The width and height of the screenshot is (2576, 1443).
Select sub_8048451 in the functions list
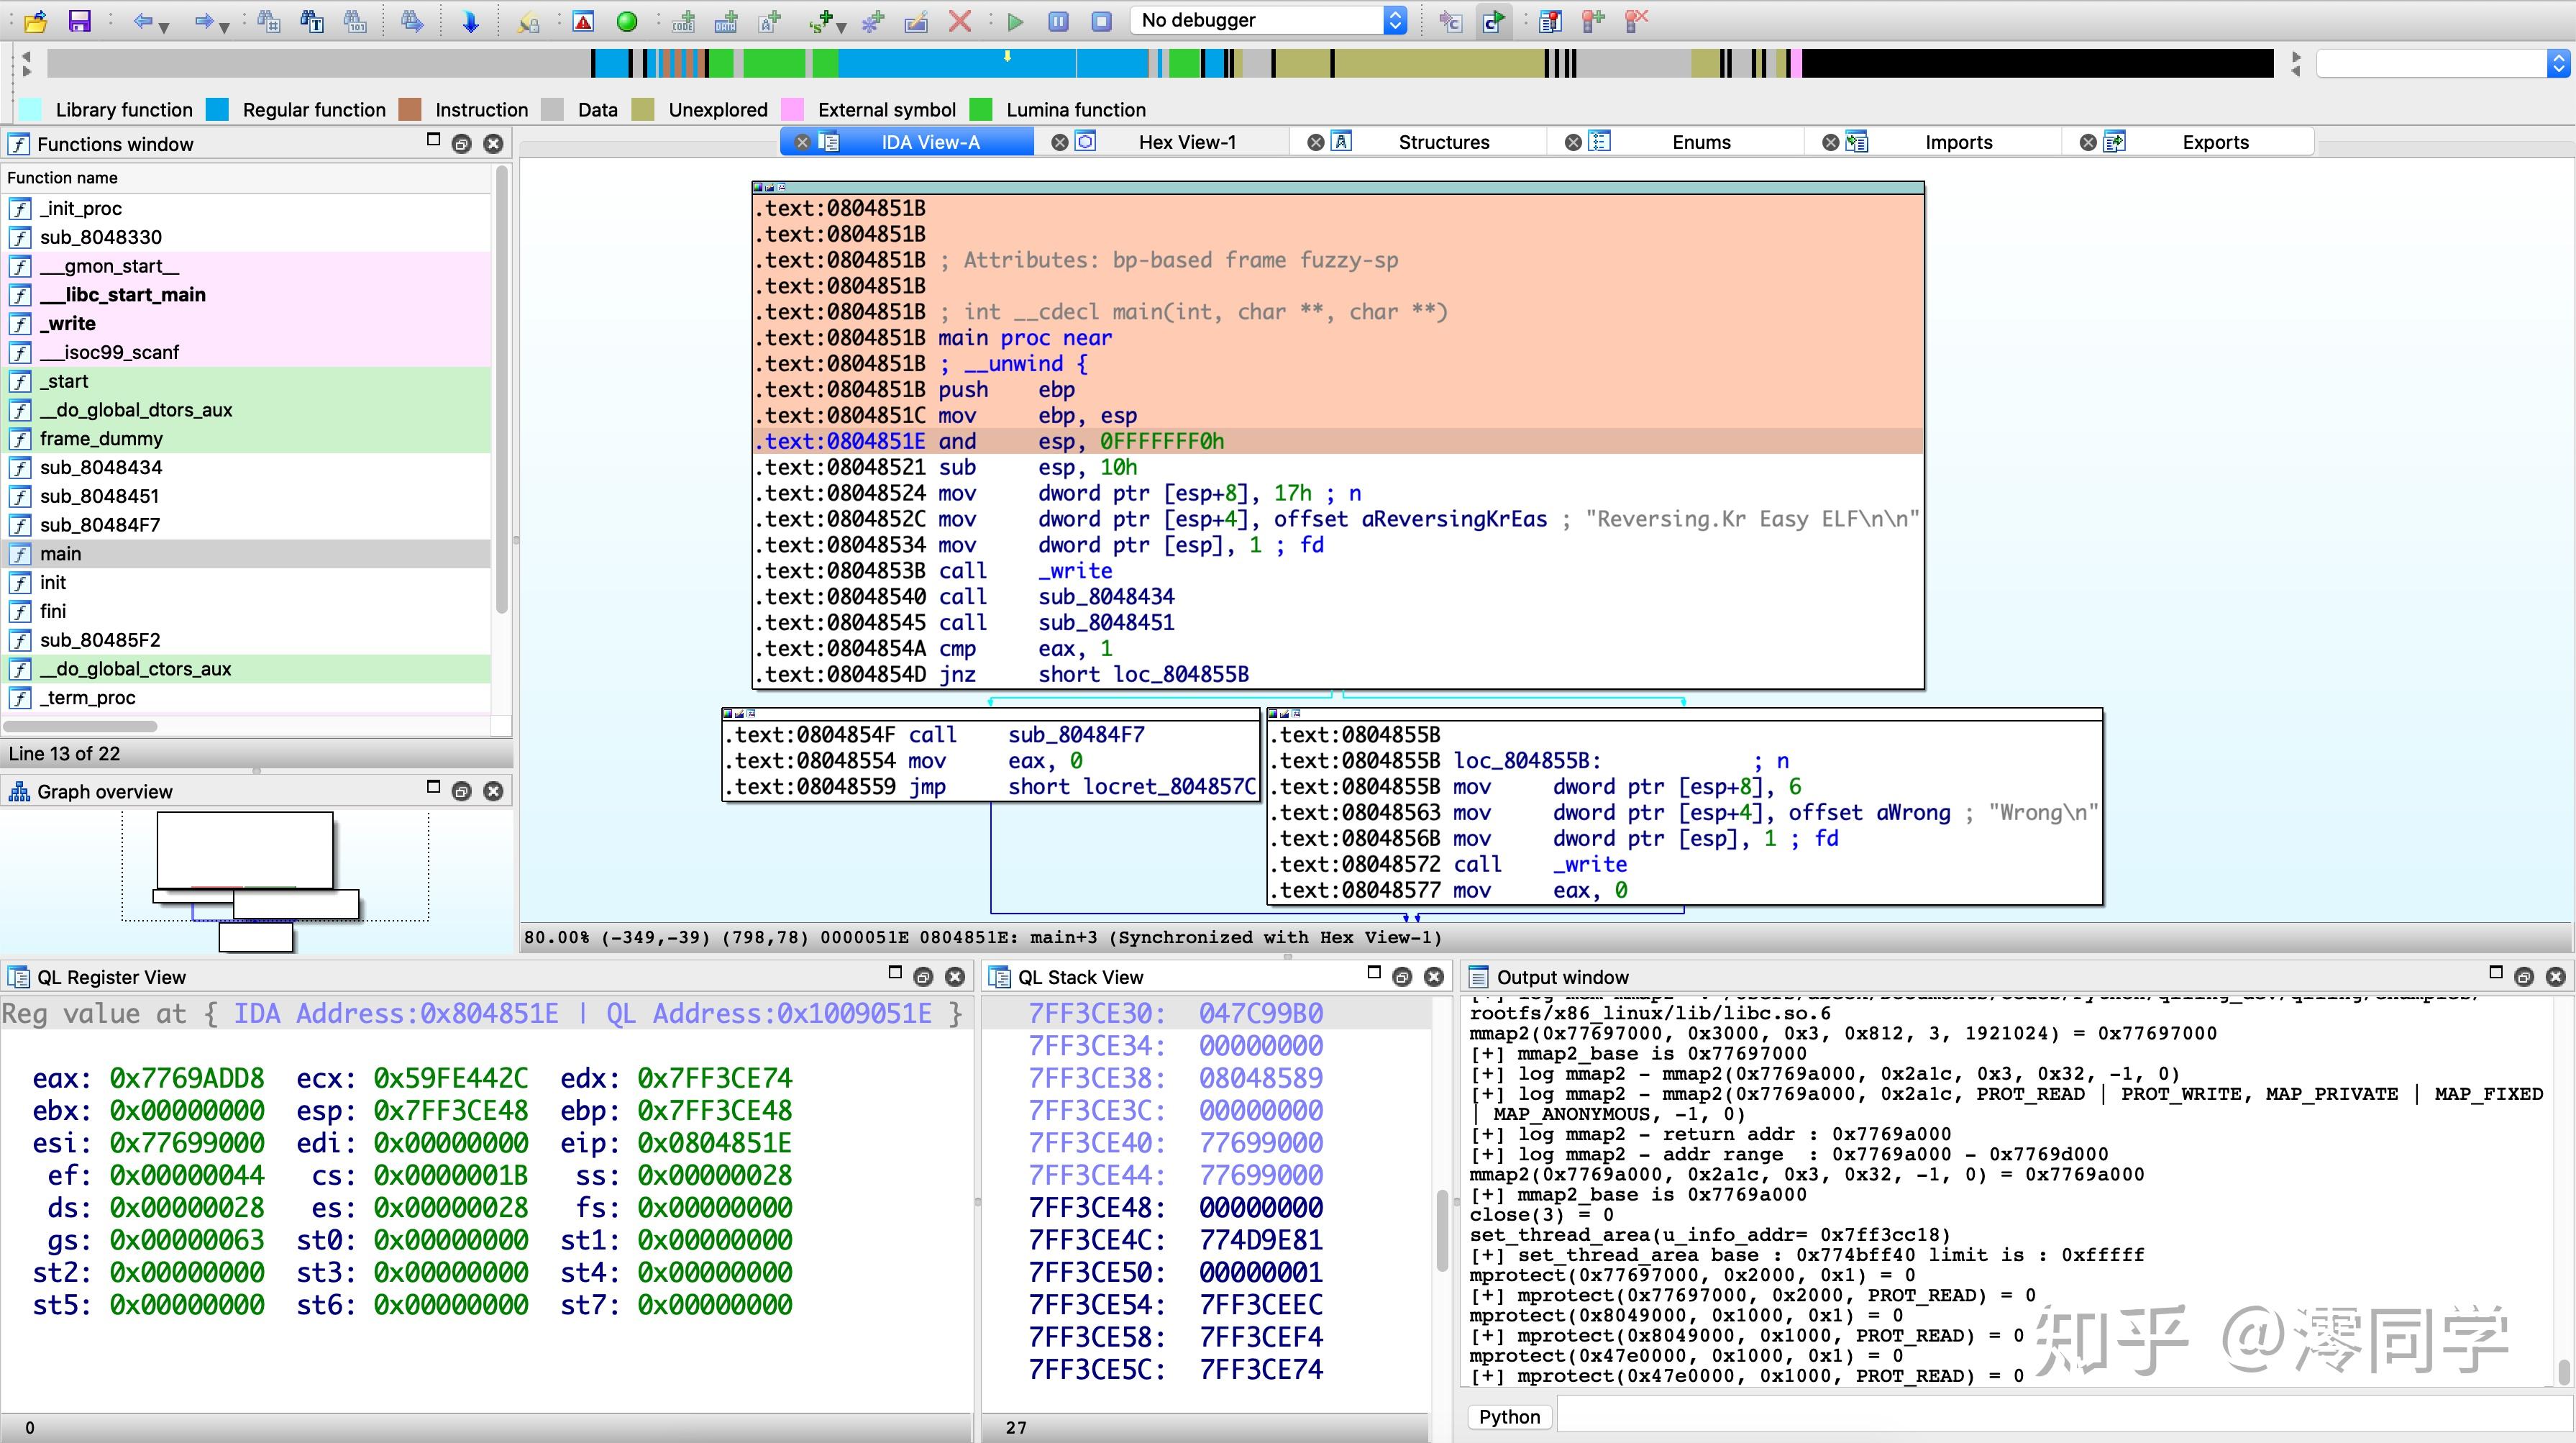click(99, 496)
